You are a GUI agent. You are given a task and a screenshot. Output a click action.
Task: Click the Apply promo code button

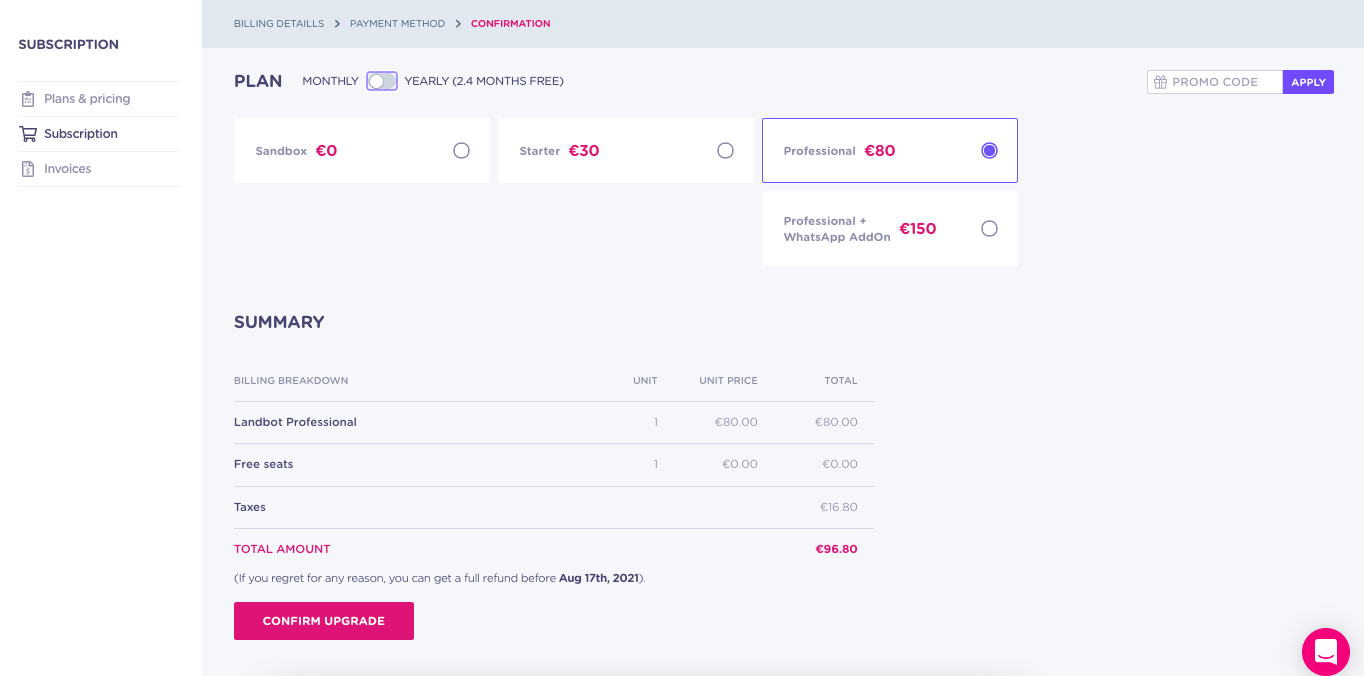(x=1308, y=82)
